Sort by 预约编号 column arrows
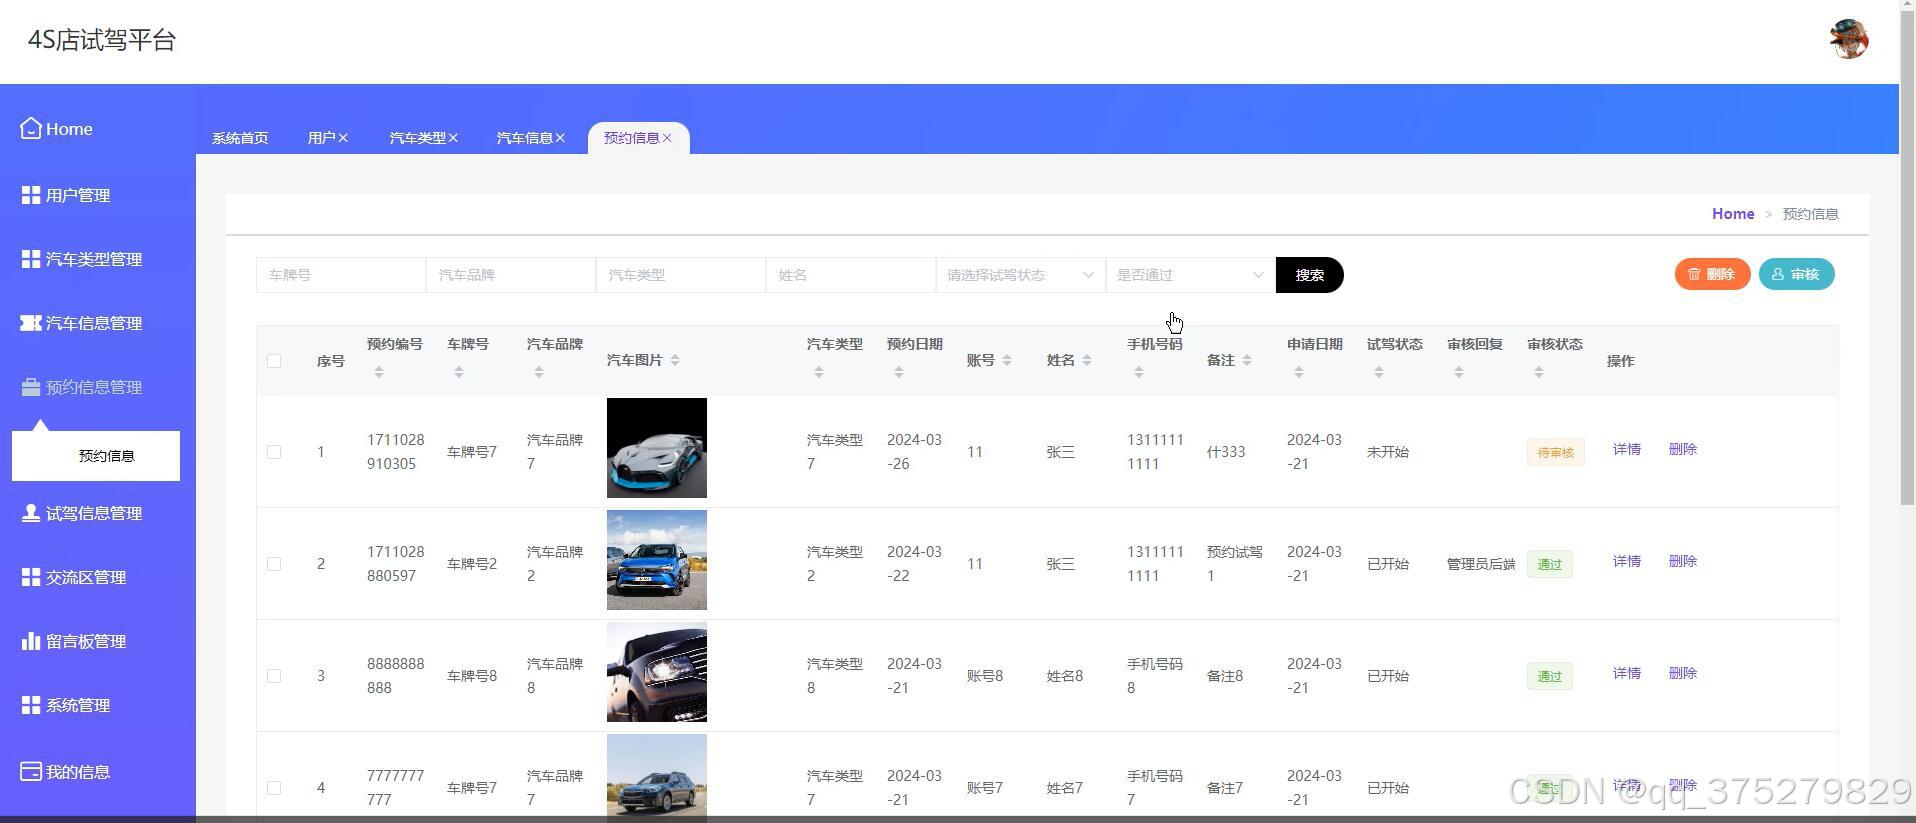 (x=378, y=372)
